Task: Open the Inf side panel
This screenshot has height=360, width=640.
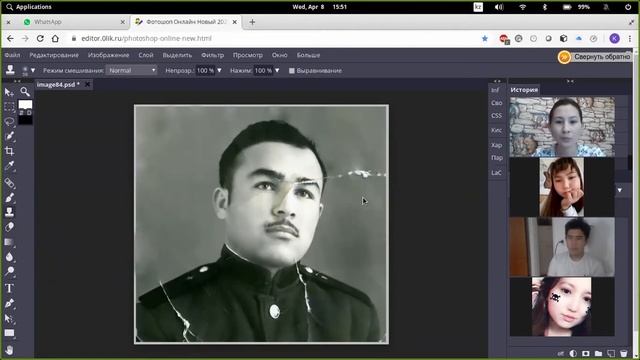Action: coord(496,90)
